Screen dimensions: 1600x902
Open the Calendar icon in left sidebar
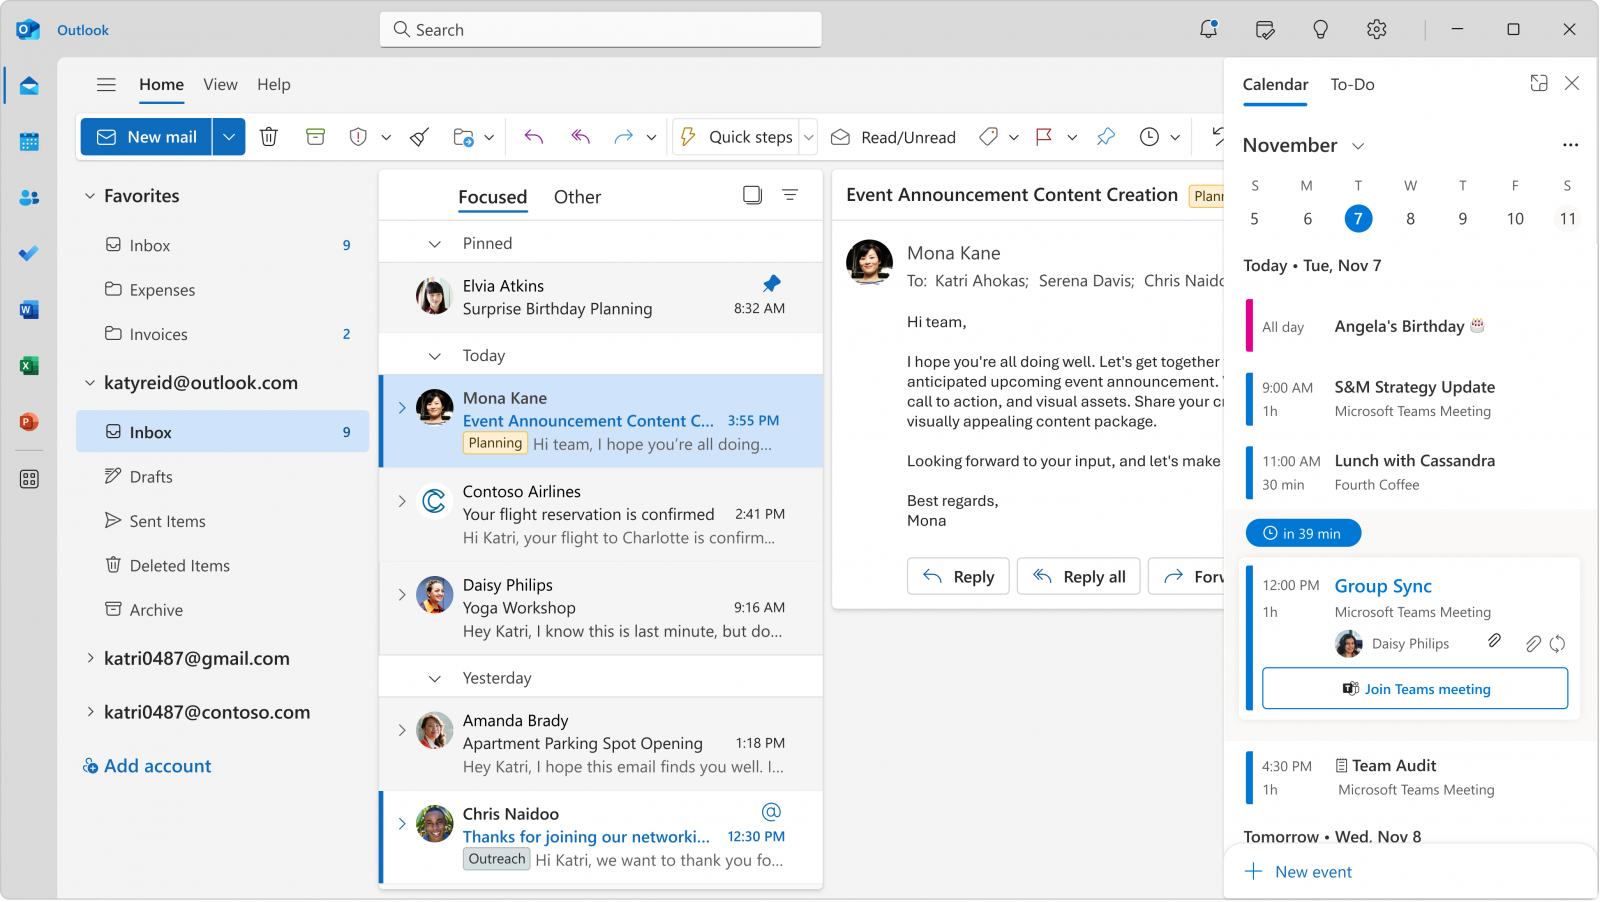pyautogui.click(x=29, y=142)
